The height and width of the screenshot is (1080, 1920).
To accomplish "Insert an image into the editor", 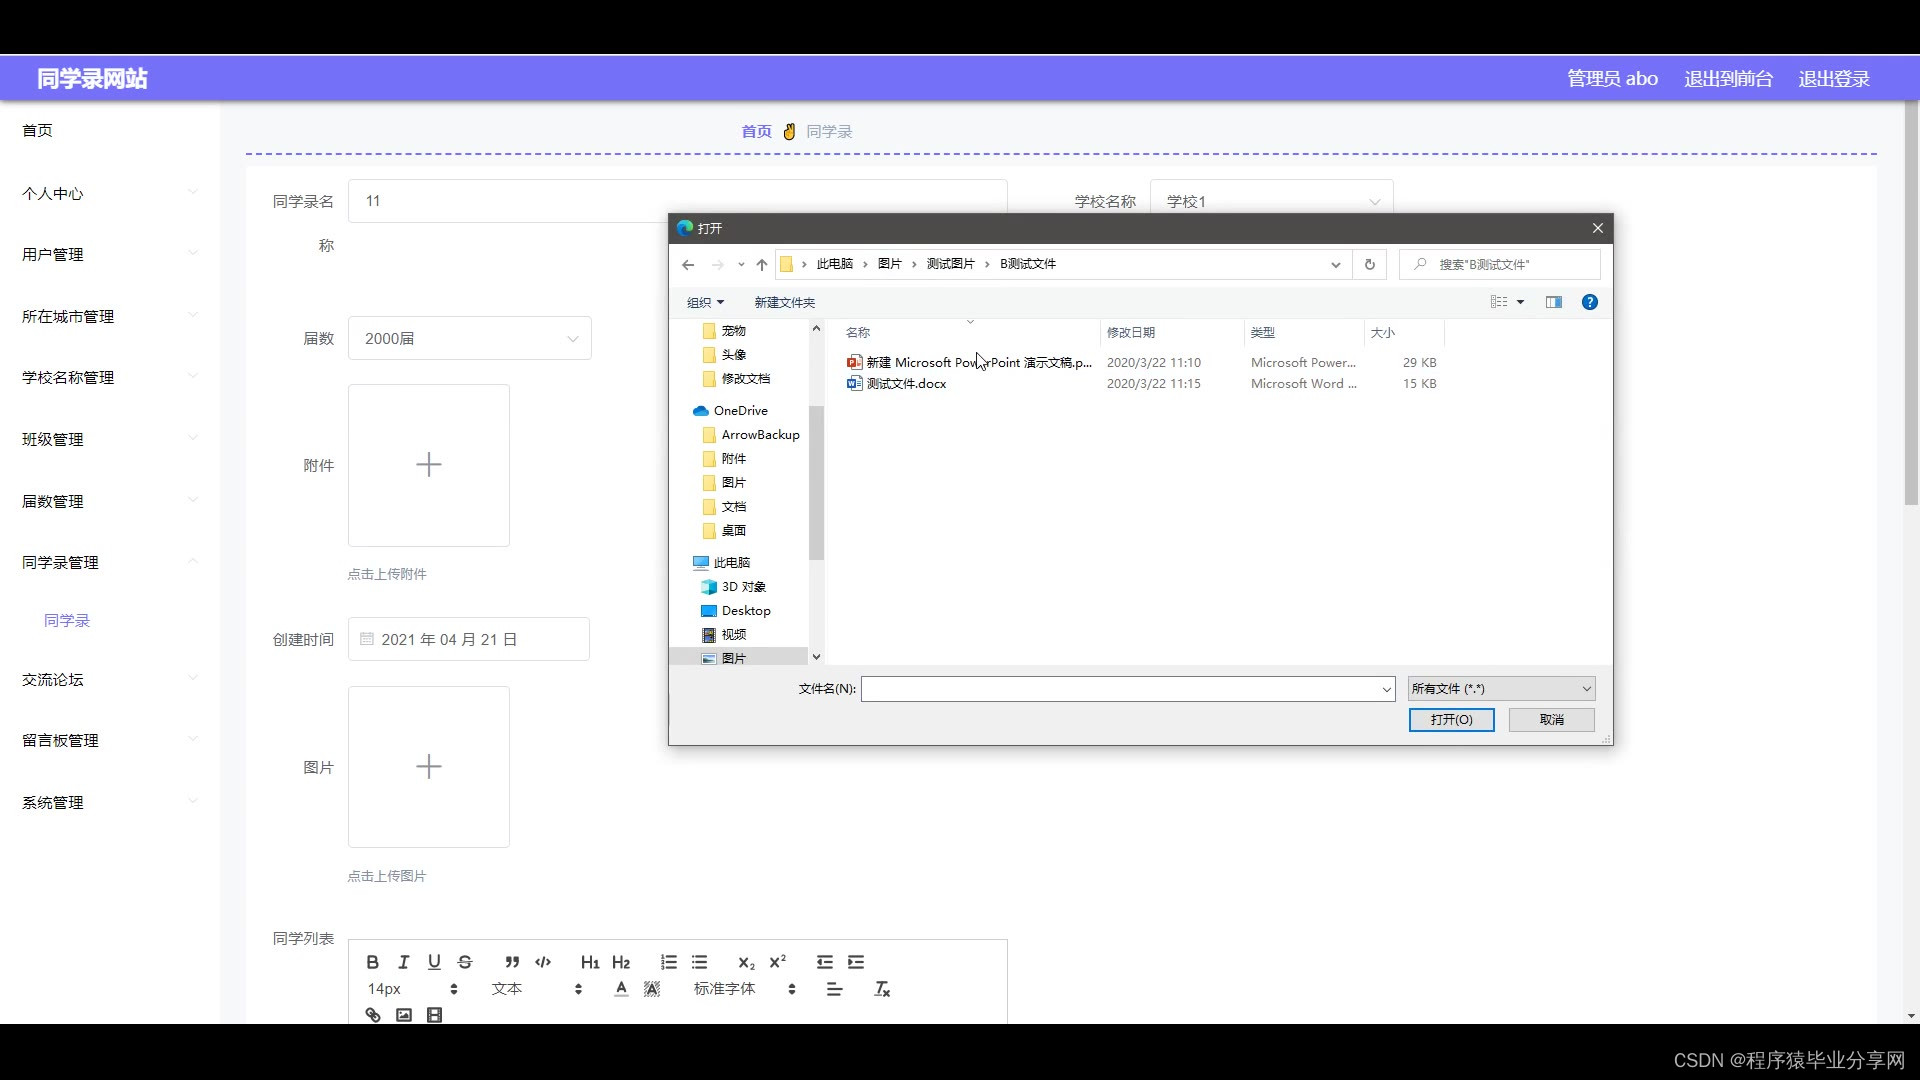I will pyautogui.click(x=404, y=1015).
